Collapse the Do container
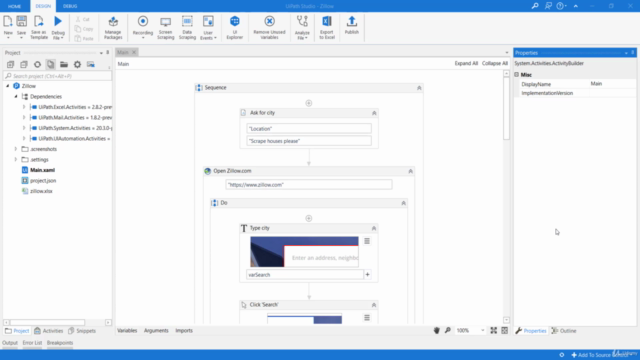640x360 pixels. click(x=403, y=203)
